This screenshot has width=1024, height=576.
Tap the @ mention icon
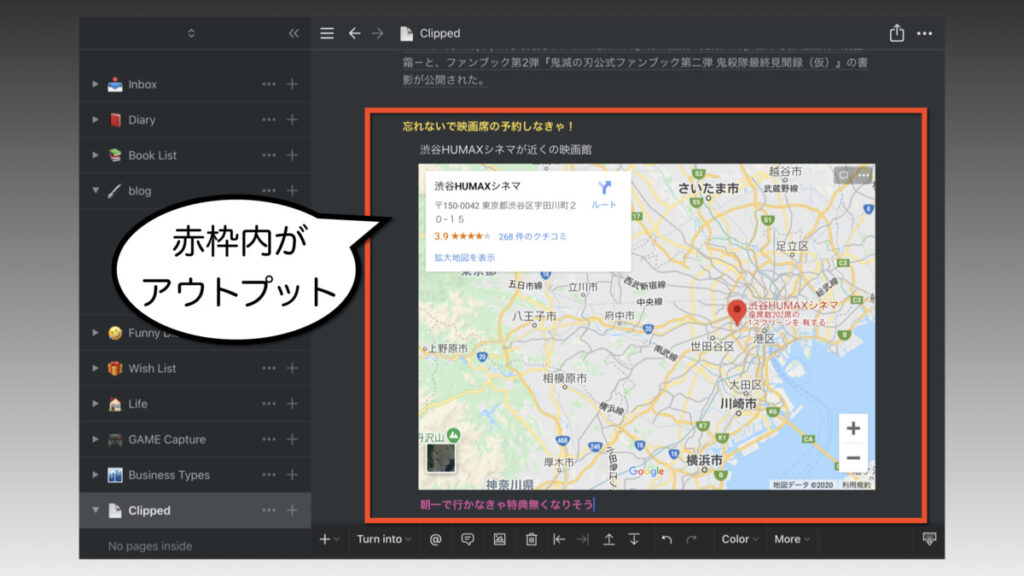point(436,539)
